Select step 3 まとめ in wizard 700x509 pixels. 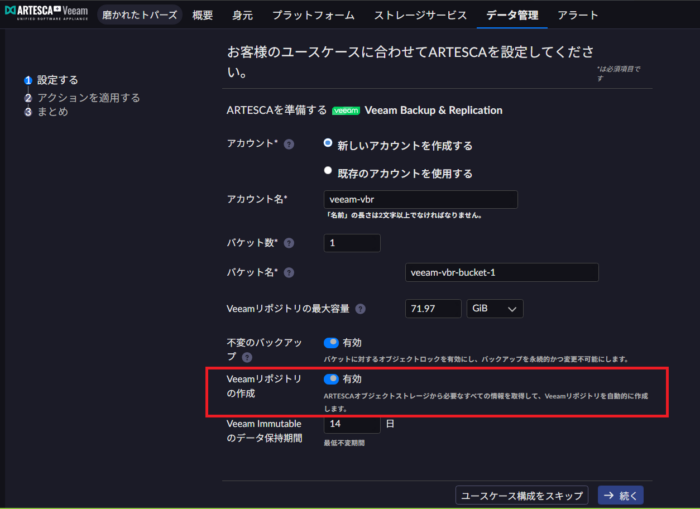click(46, 112)
